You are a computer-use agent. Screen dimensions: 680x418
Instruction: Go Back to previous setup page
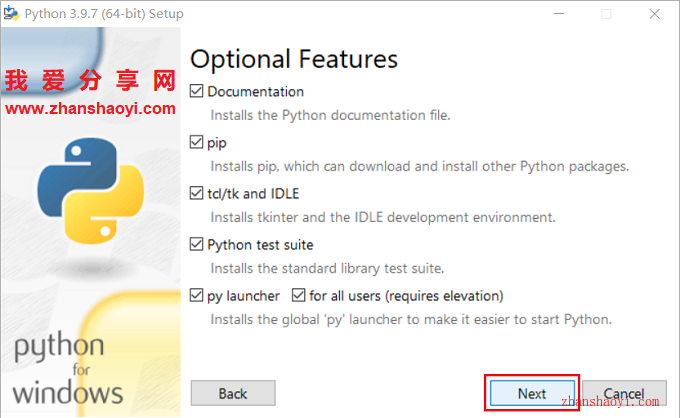click(233, 393)
